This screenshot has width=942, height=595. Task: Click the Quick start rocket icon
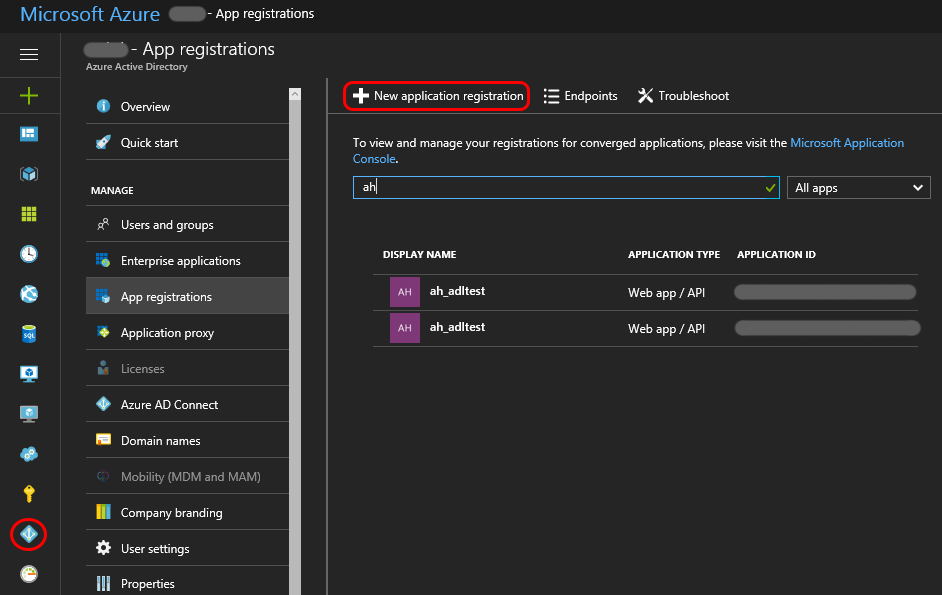coord(103,142)
